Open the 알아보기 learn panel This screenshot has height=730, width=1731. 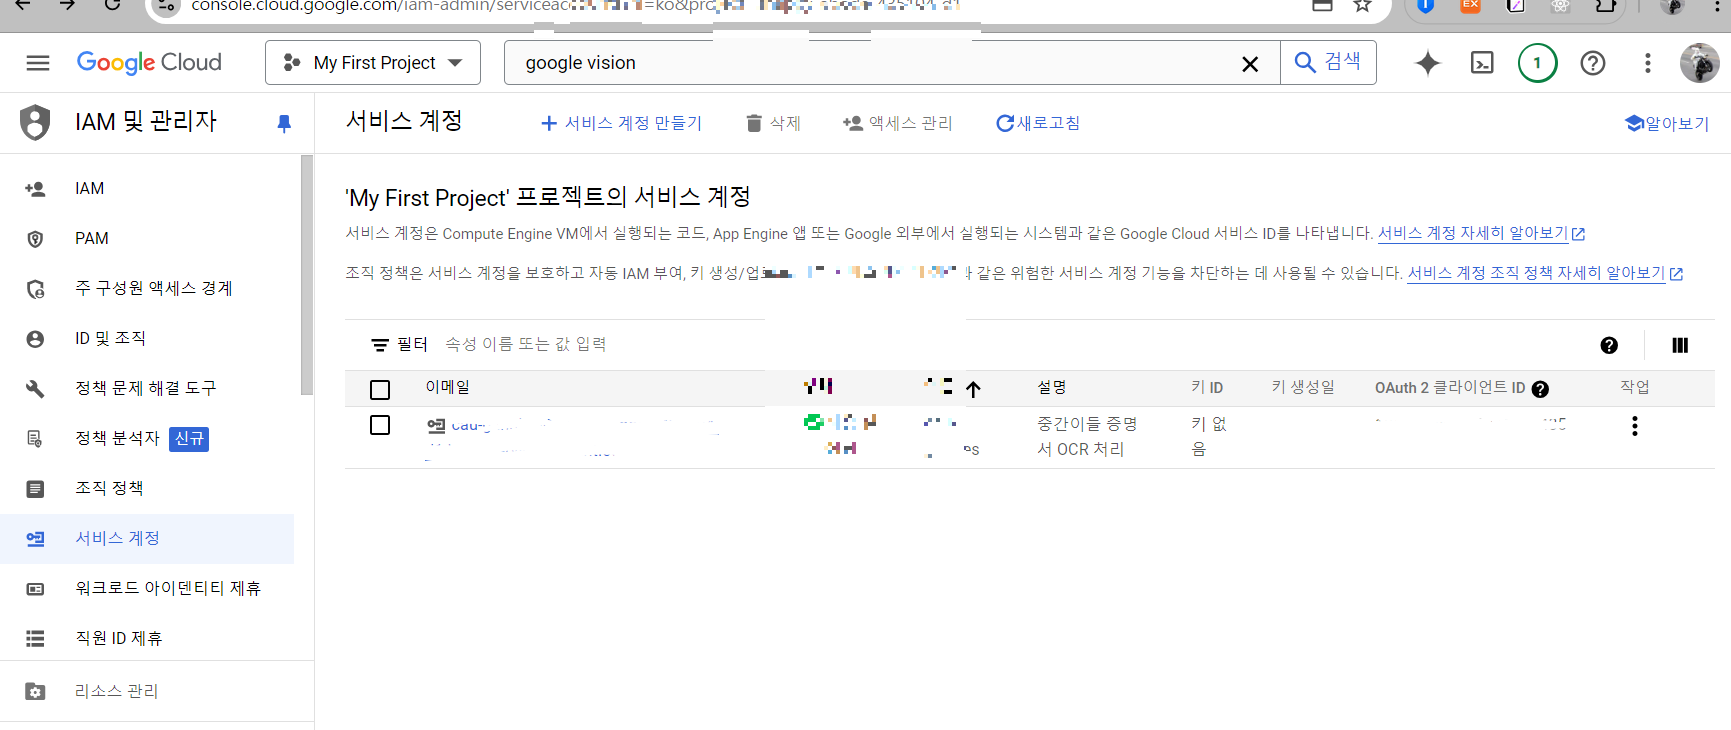click(1667, 123)
